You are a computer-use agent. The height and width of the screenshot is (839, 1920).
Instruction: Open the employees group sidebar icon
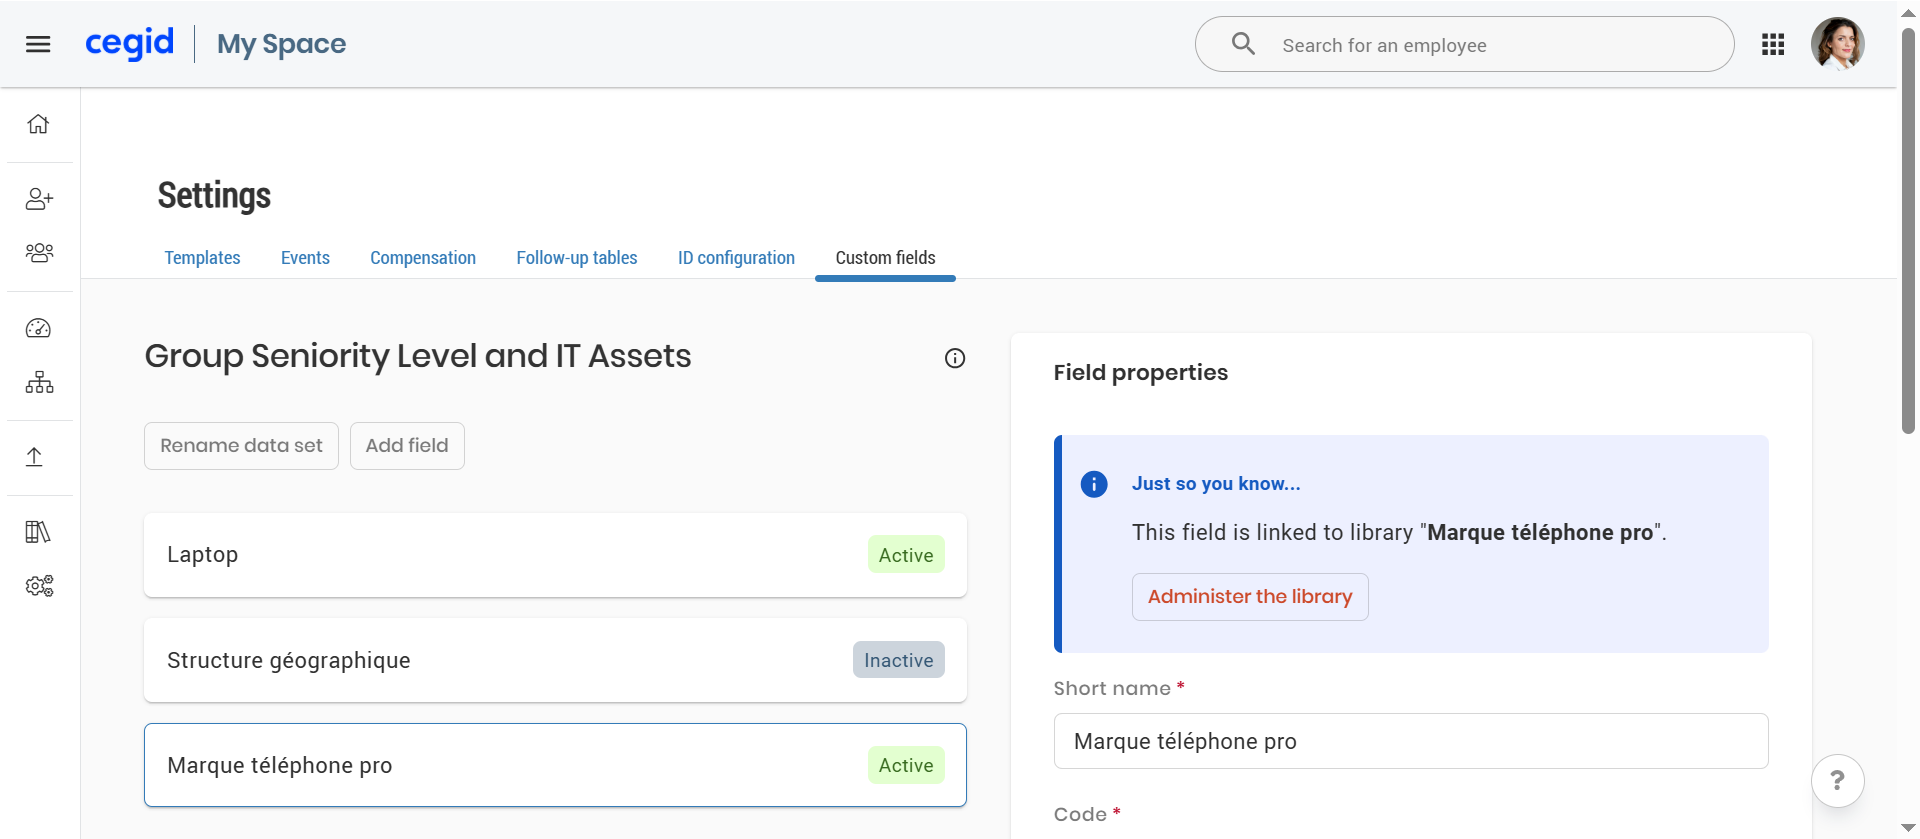[39, 253]
